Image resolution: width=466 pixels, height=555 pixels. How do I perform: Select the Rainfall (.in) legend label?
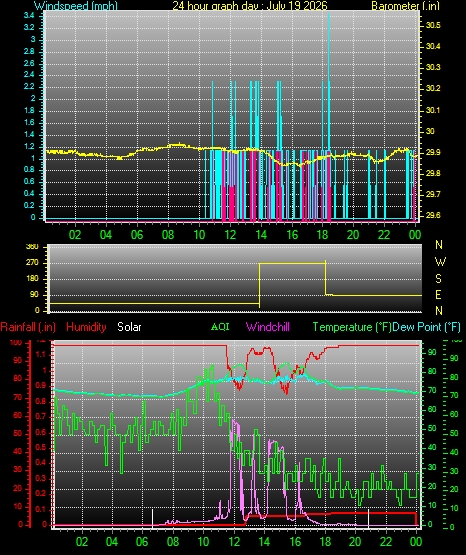click(28, 327)
